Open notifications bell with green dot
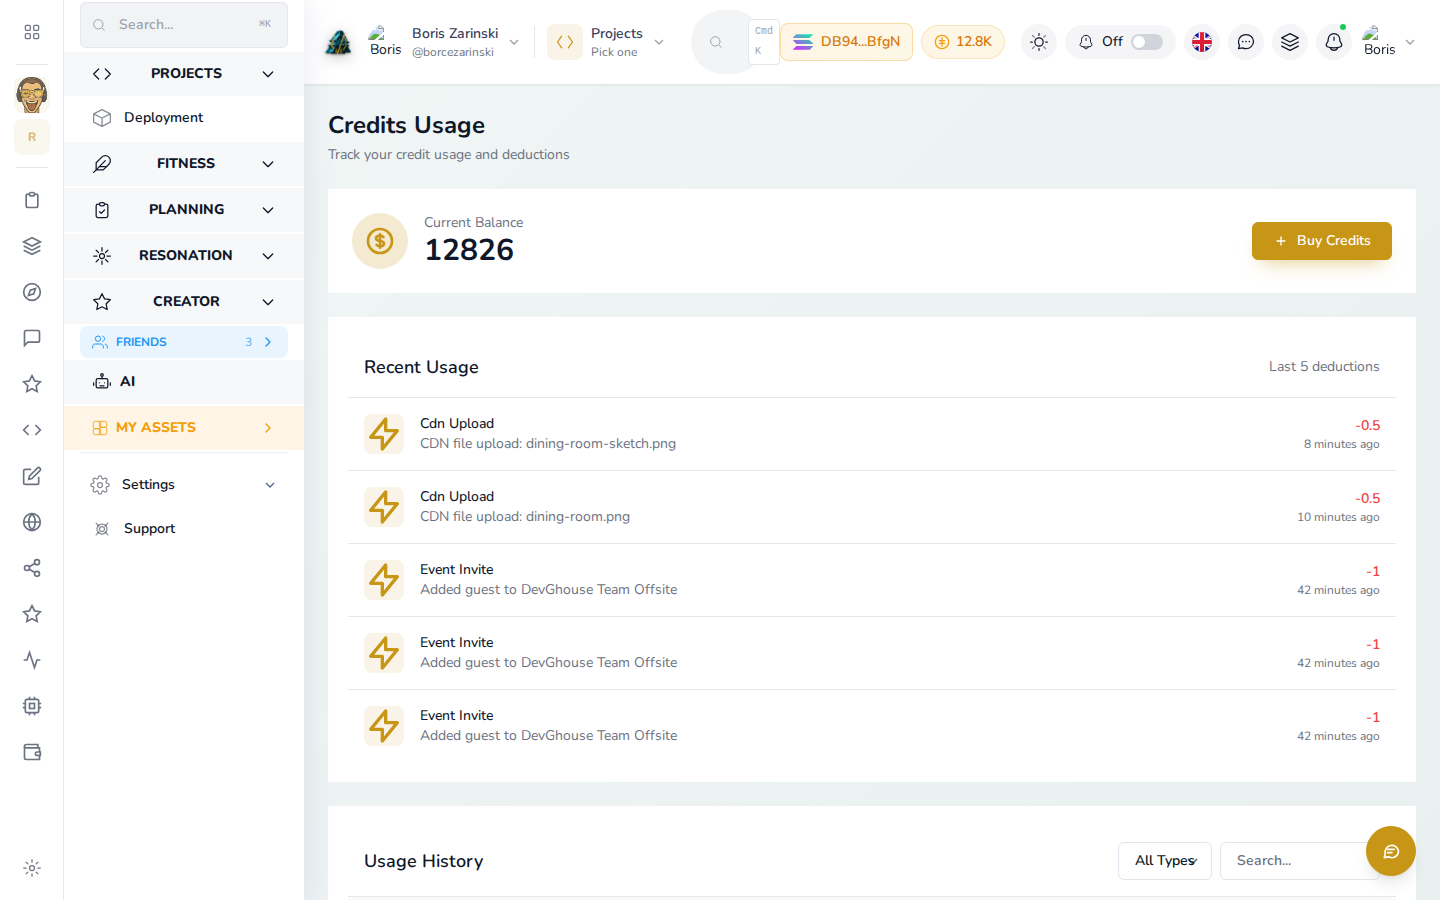 pos(1334,42)
